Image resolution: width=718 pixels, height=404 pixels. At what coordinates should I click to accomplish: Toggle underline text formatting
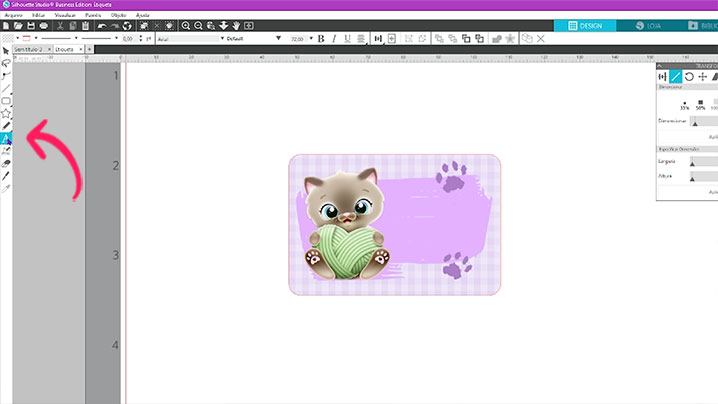tap(346, 38)
